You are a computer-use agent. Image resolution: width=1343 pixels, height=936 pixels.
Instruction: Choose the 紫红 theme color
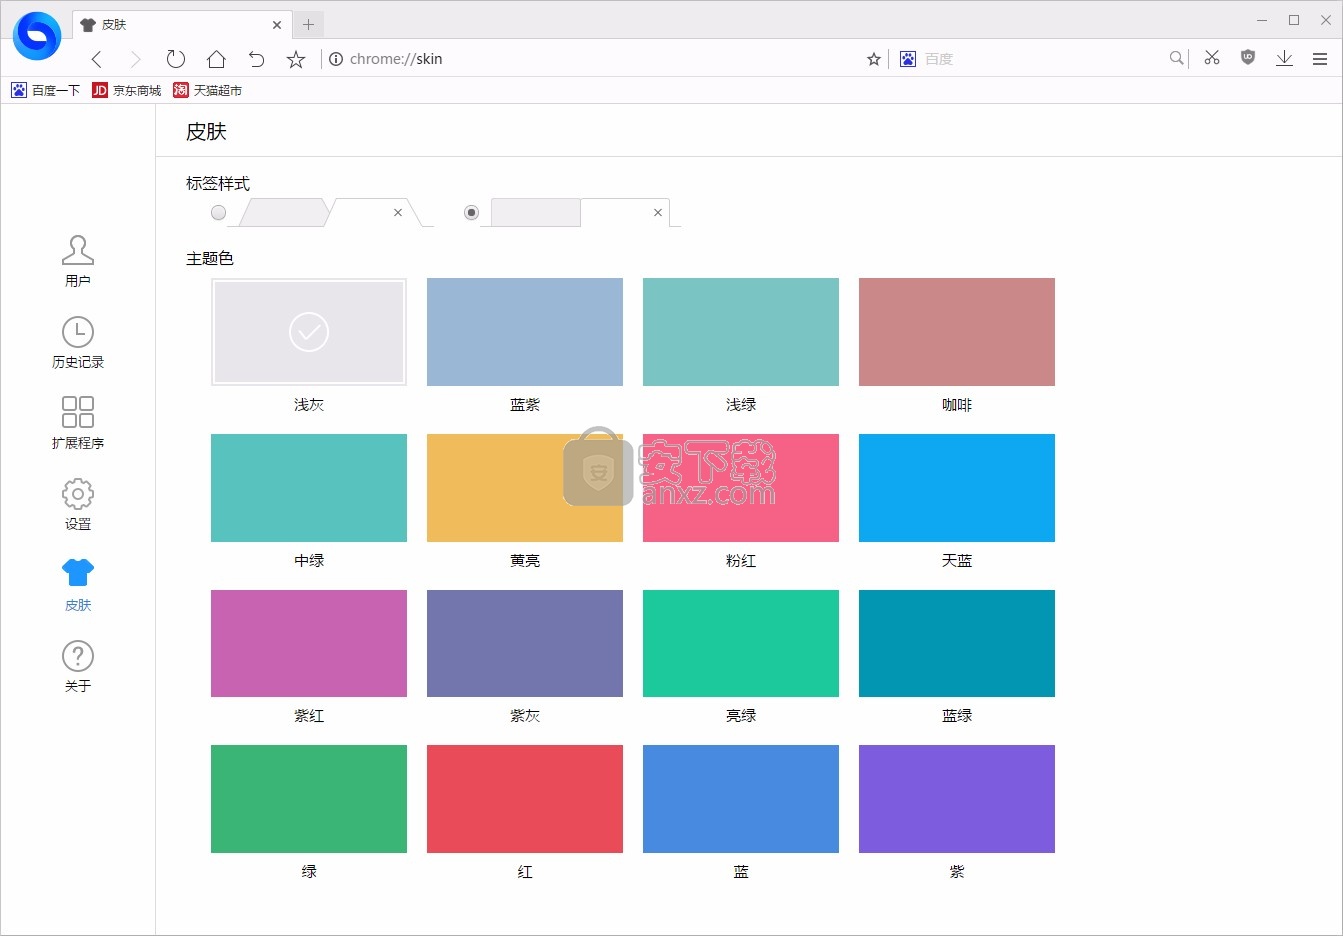coord(309,643)
